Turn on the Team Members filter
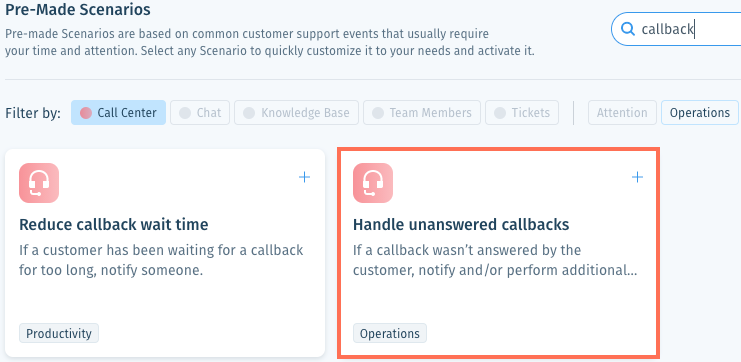741x362 pixels. [x=422, y=112]
